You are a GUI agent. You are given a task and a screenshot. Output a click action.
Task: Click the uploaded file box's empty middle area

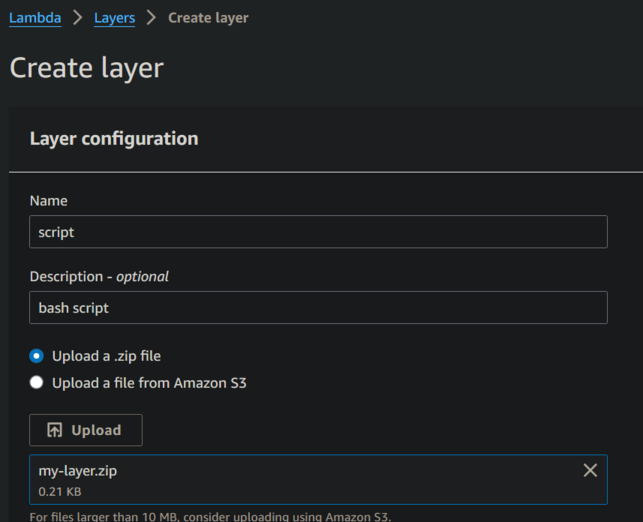[330, 480]
